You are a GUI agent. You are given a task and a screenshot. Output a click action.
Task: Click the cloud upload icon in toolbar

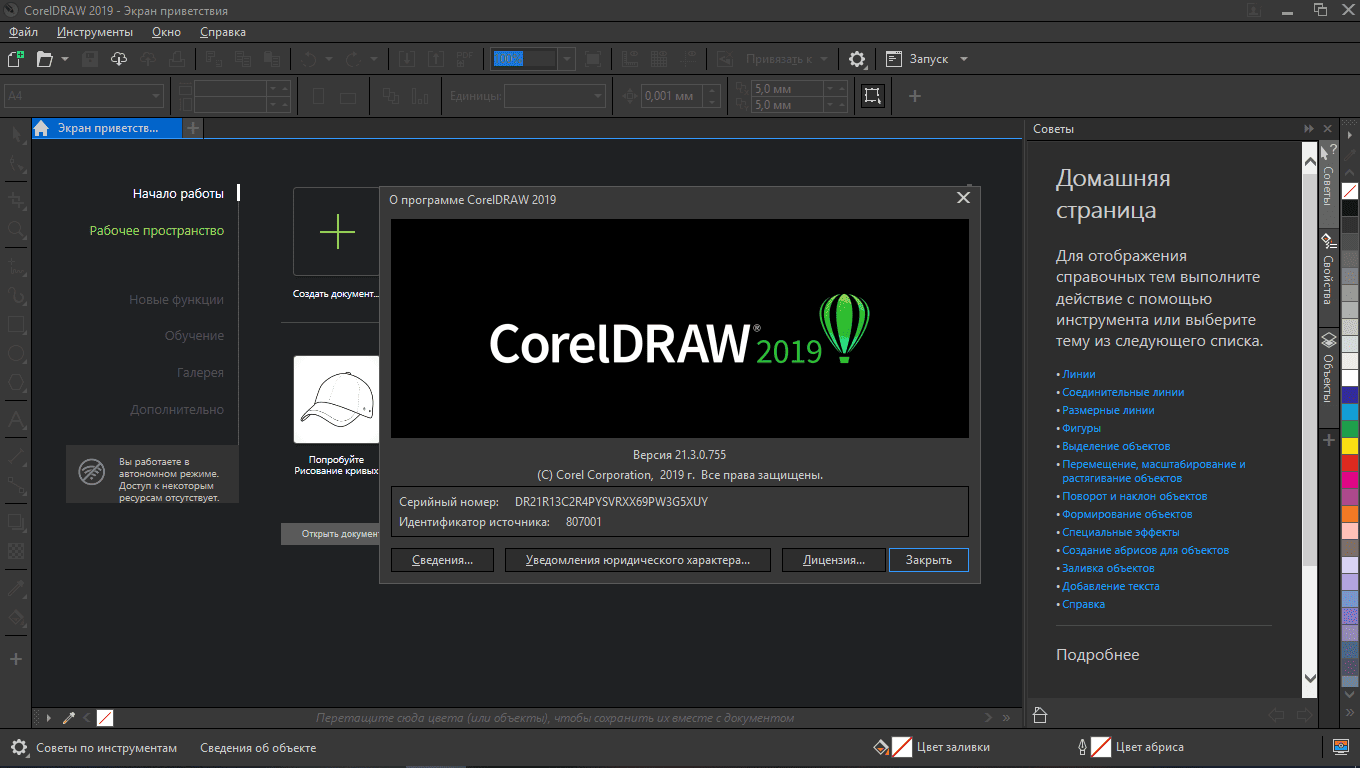pos(148,59)
